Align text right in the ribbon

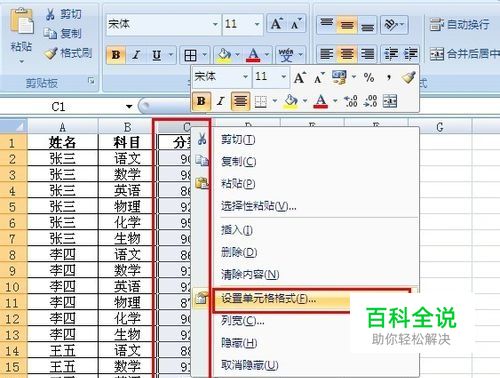click(x=367, y=54)
